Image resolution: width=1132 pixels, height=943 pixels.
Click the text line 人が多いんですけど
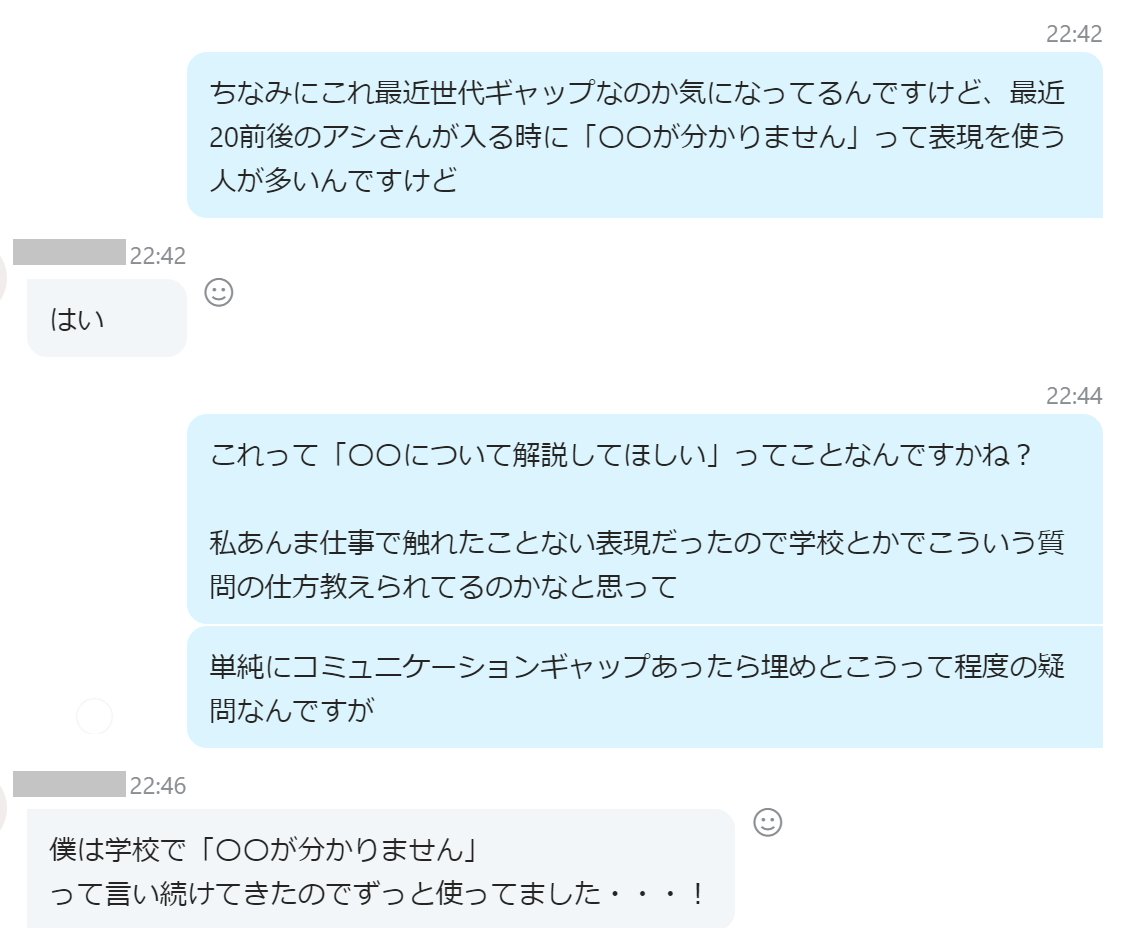pos(334,180)
